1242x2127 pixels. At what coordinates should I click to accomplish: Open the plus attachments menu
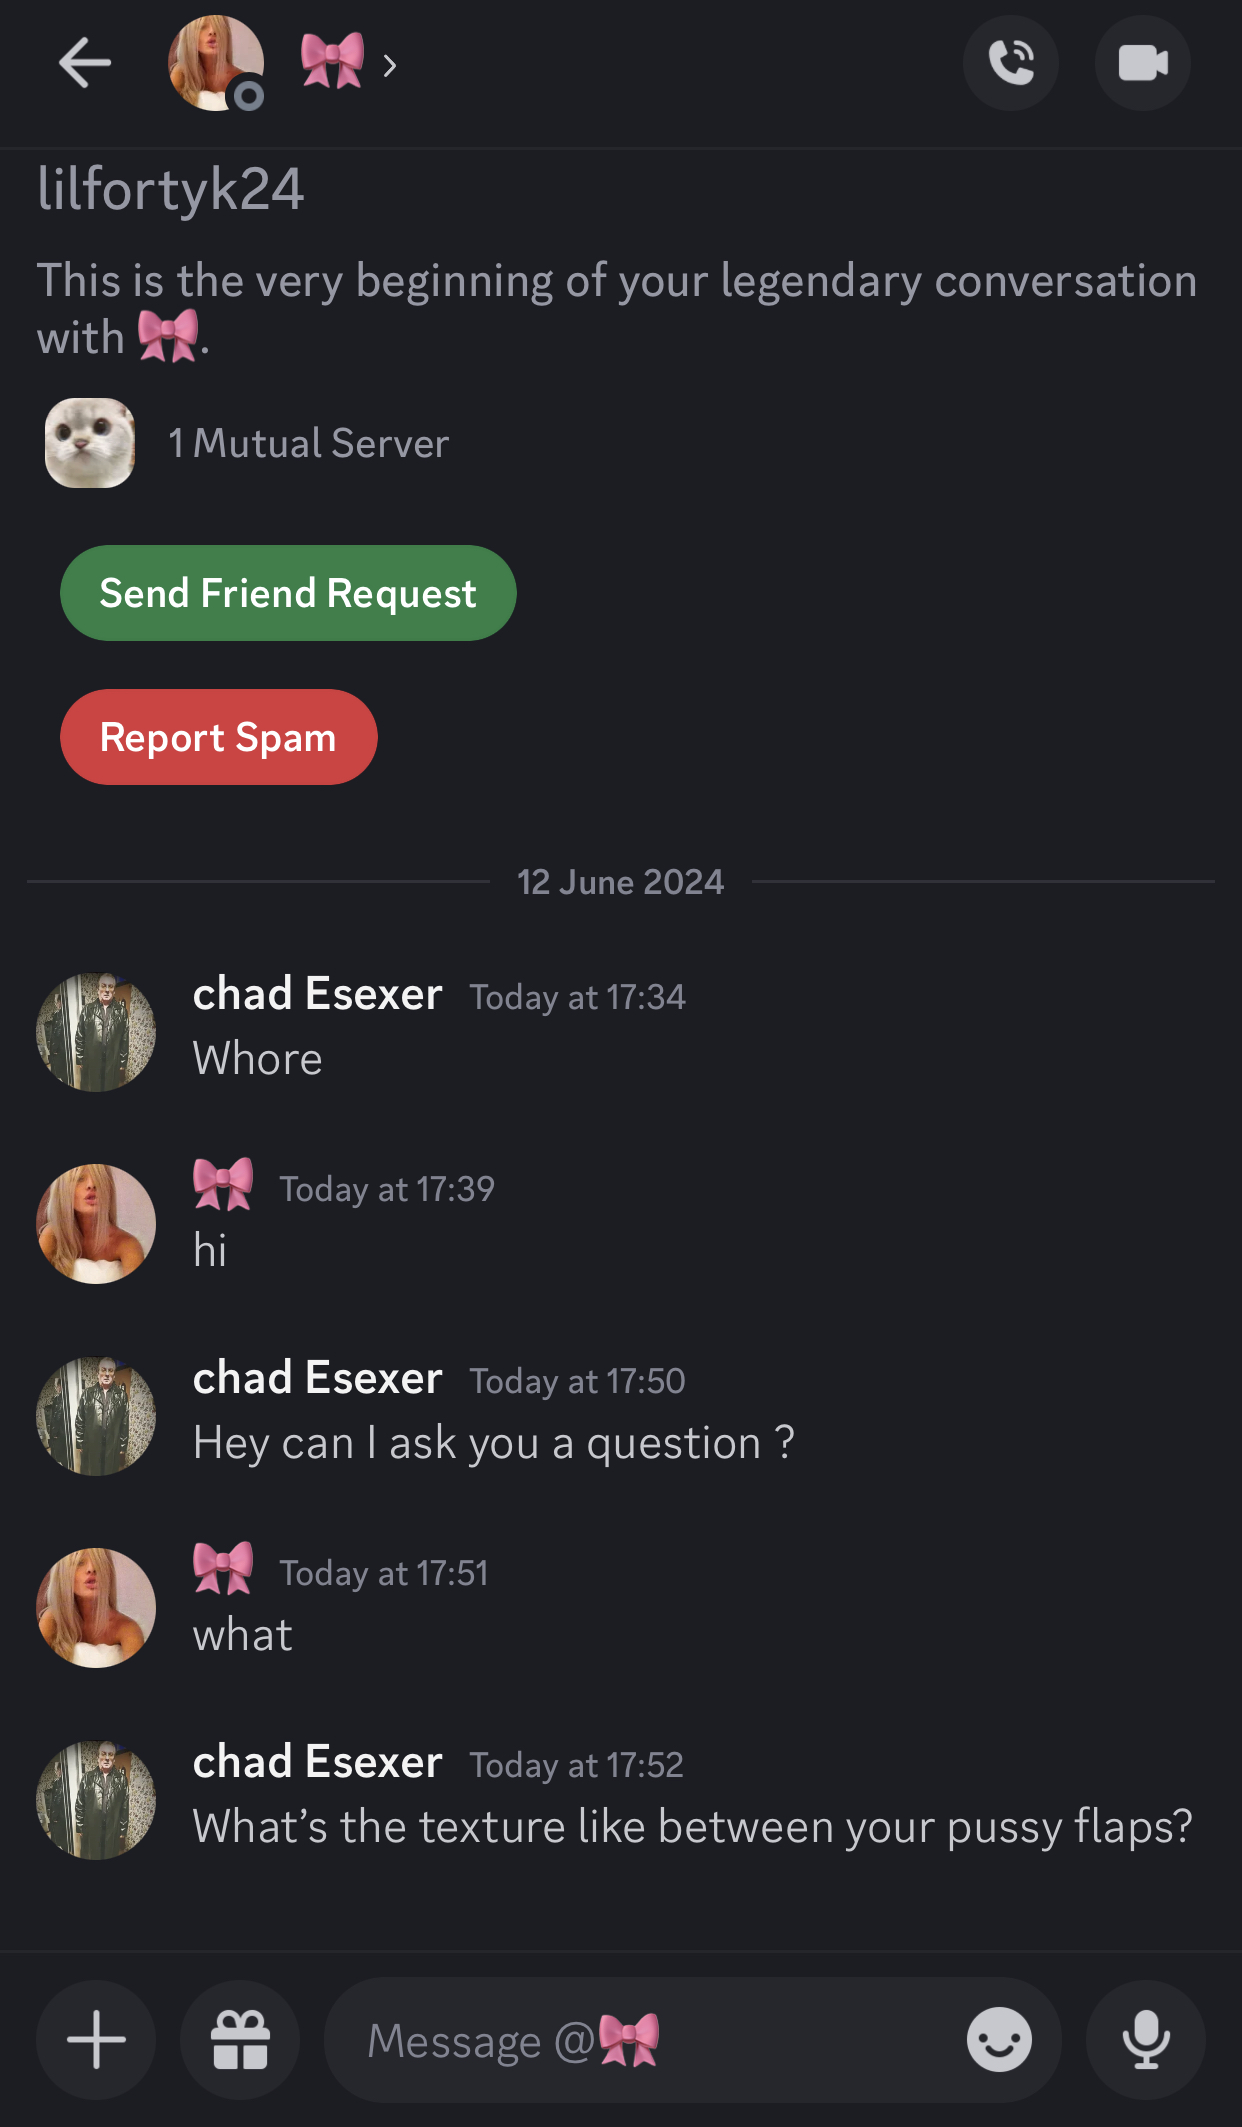point(96,2040)
